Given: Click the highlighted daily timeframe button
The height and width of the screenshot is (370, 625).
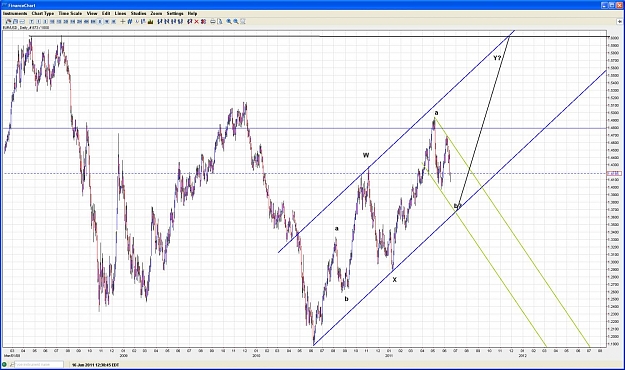Looking at the screenshot, I should click(x=100, y=22).
